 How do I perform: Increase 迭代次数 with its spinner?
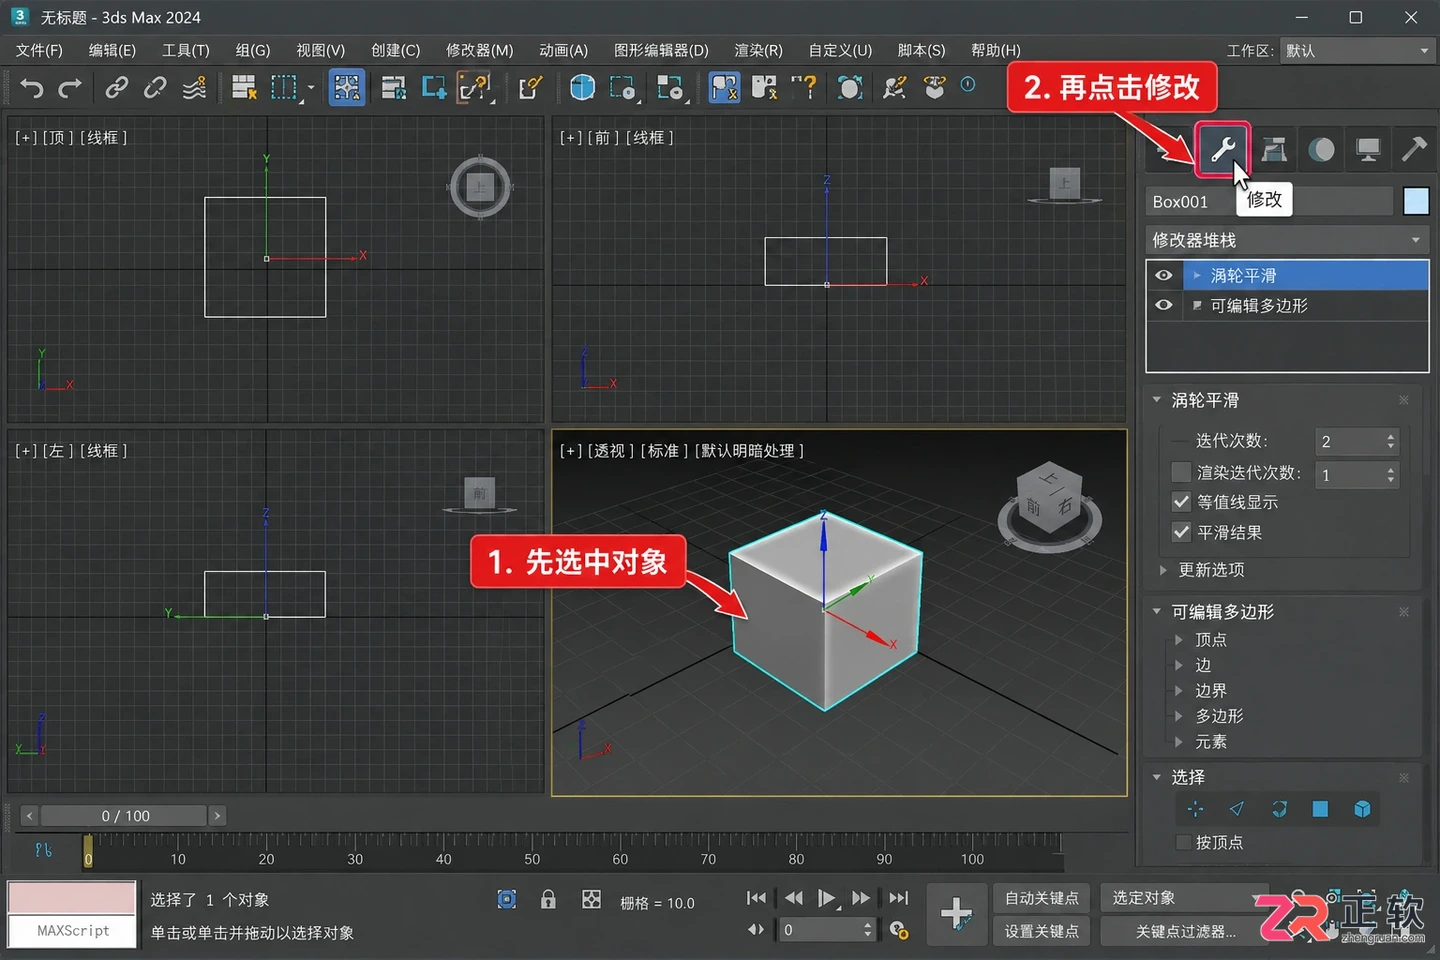click(x=1391, y=436)
